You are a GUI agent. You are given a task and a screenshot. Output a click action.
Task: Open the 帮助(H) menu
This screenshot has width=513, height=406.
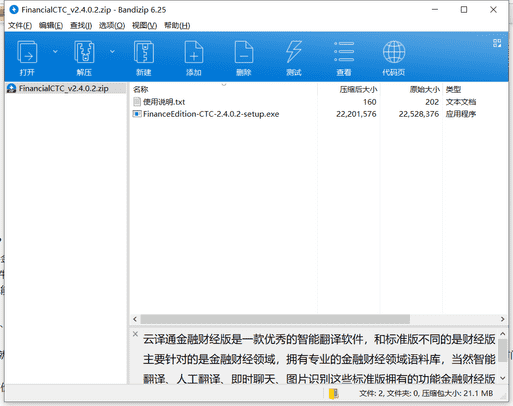pos(177,25)
